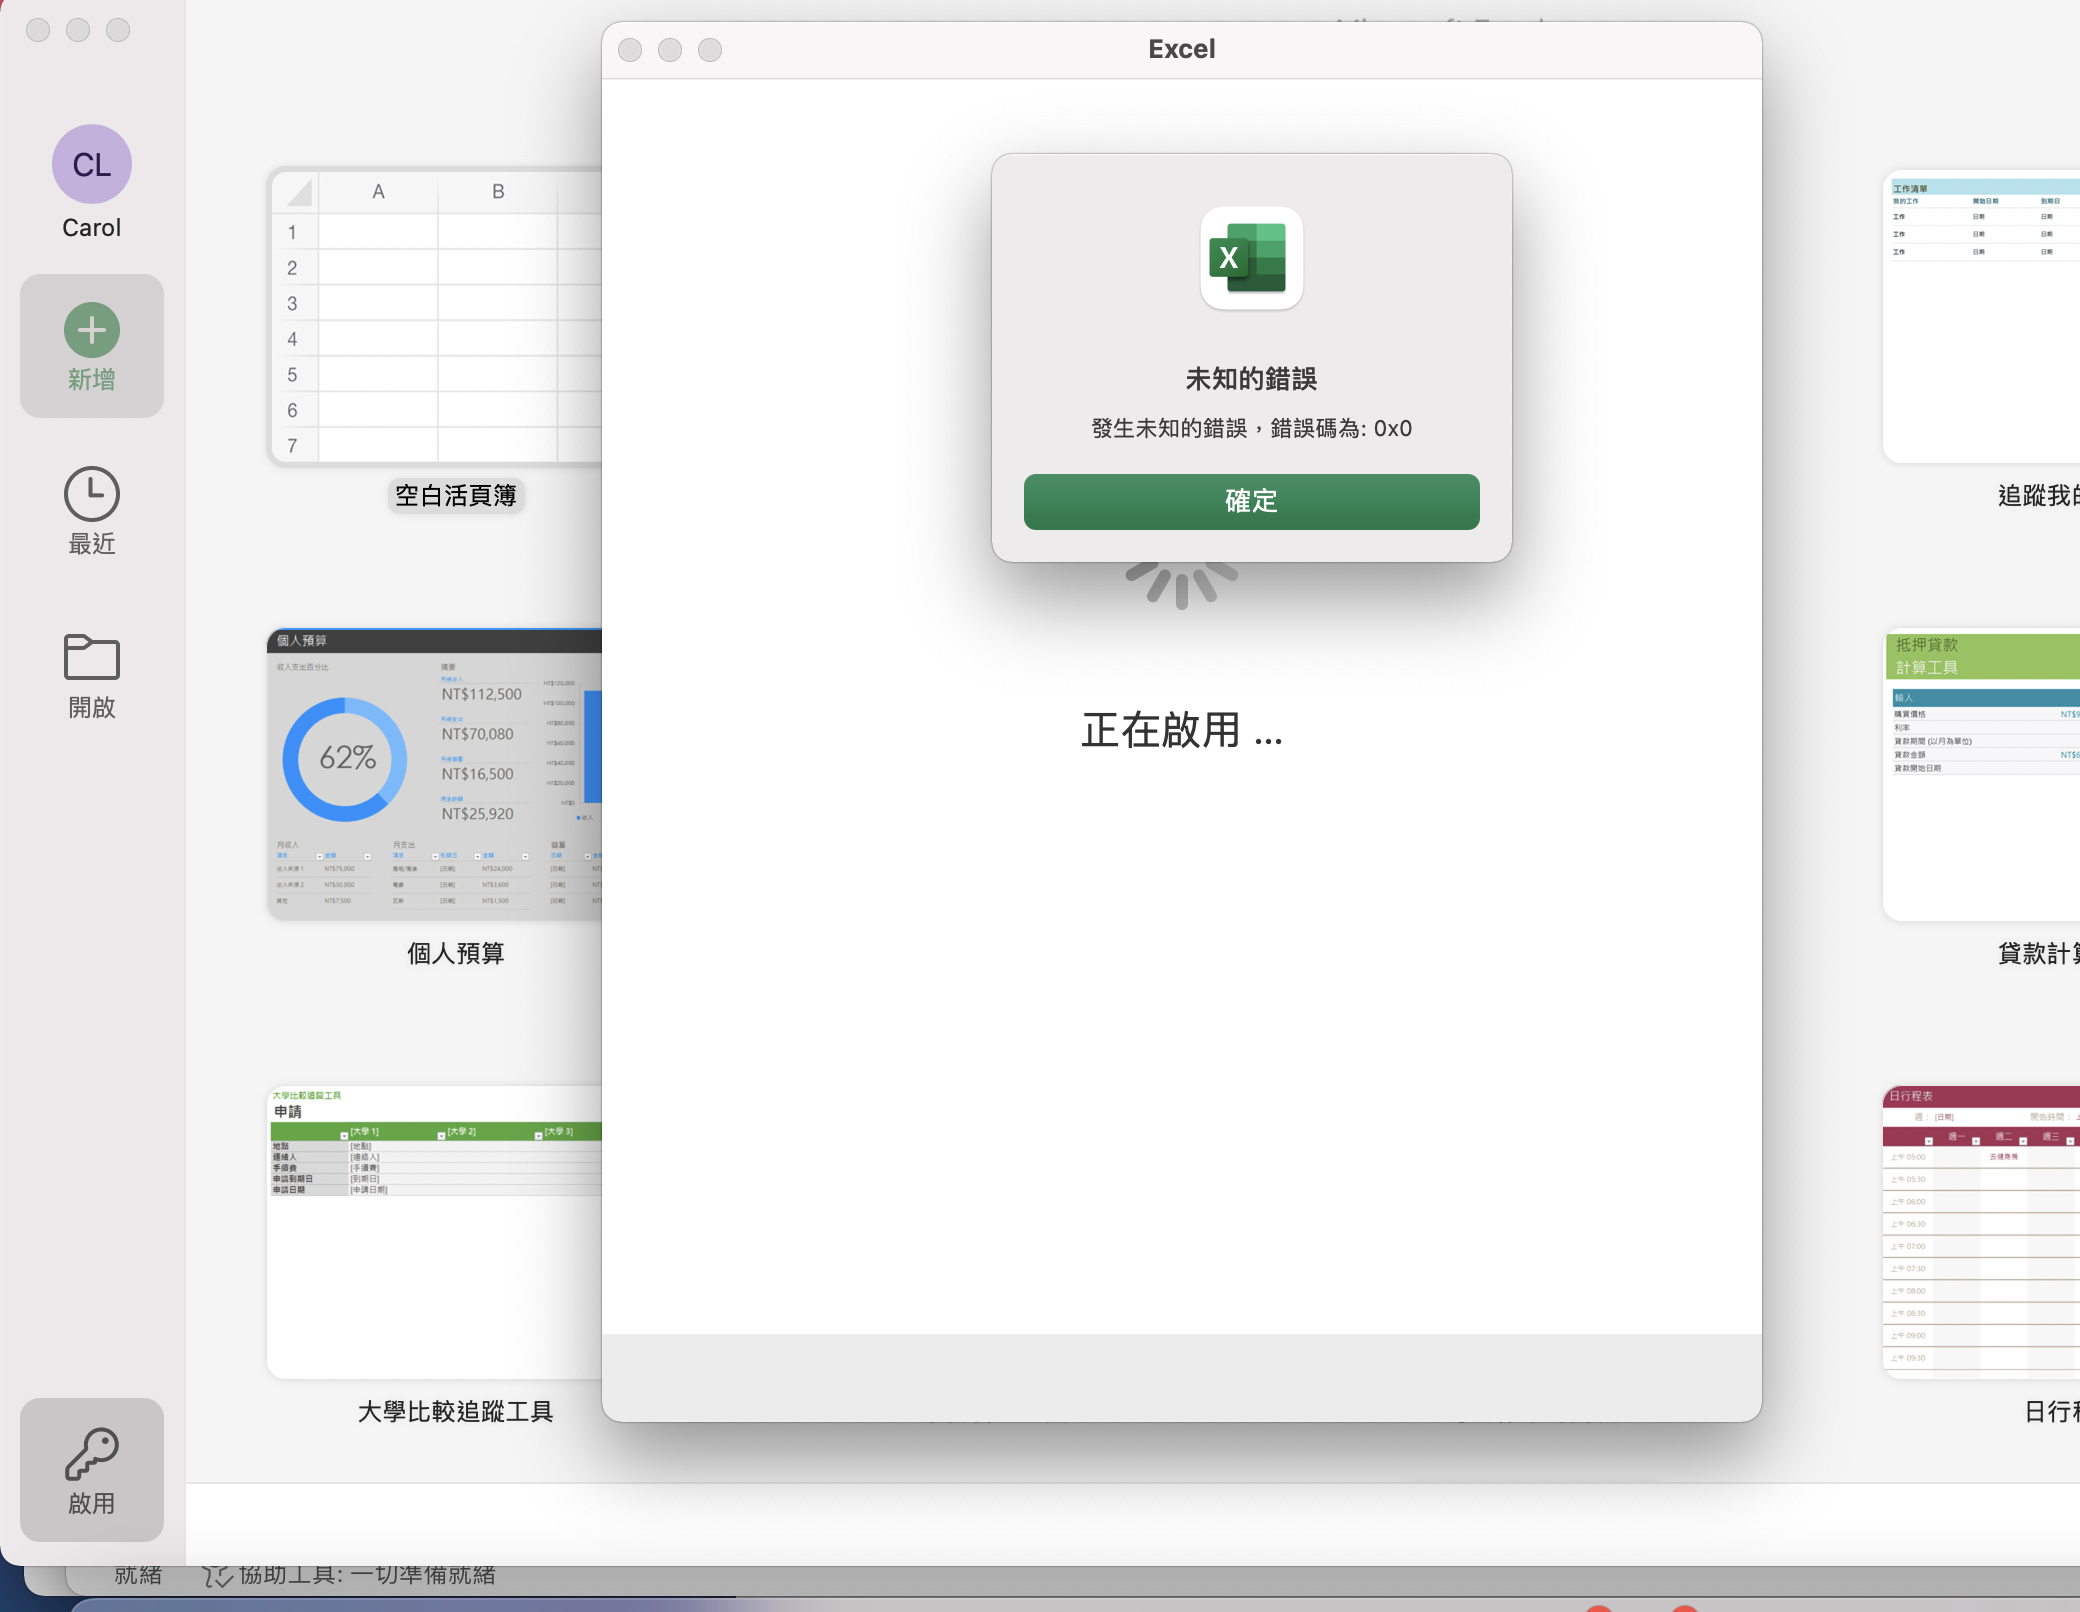Select the 抵押貸款計算工具 template thumbnail

point(1981,774)
